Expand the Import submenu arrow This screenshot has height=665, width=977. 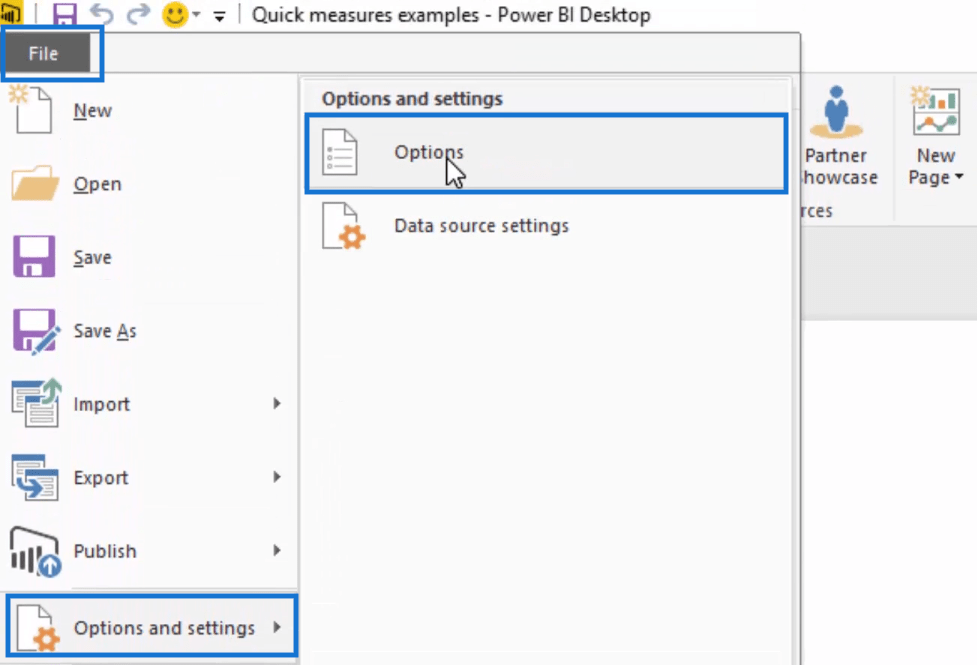[x=277, y=403]
